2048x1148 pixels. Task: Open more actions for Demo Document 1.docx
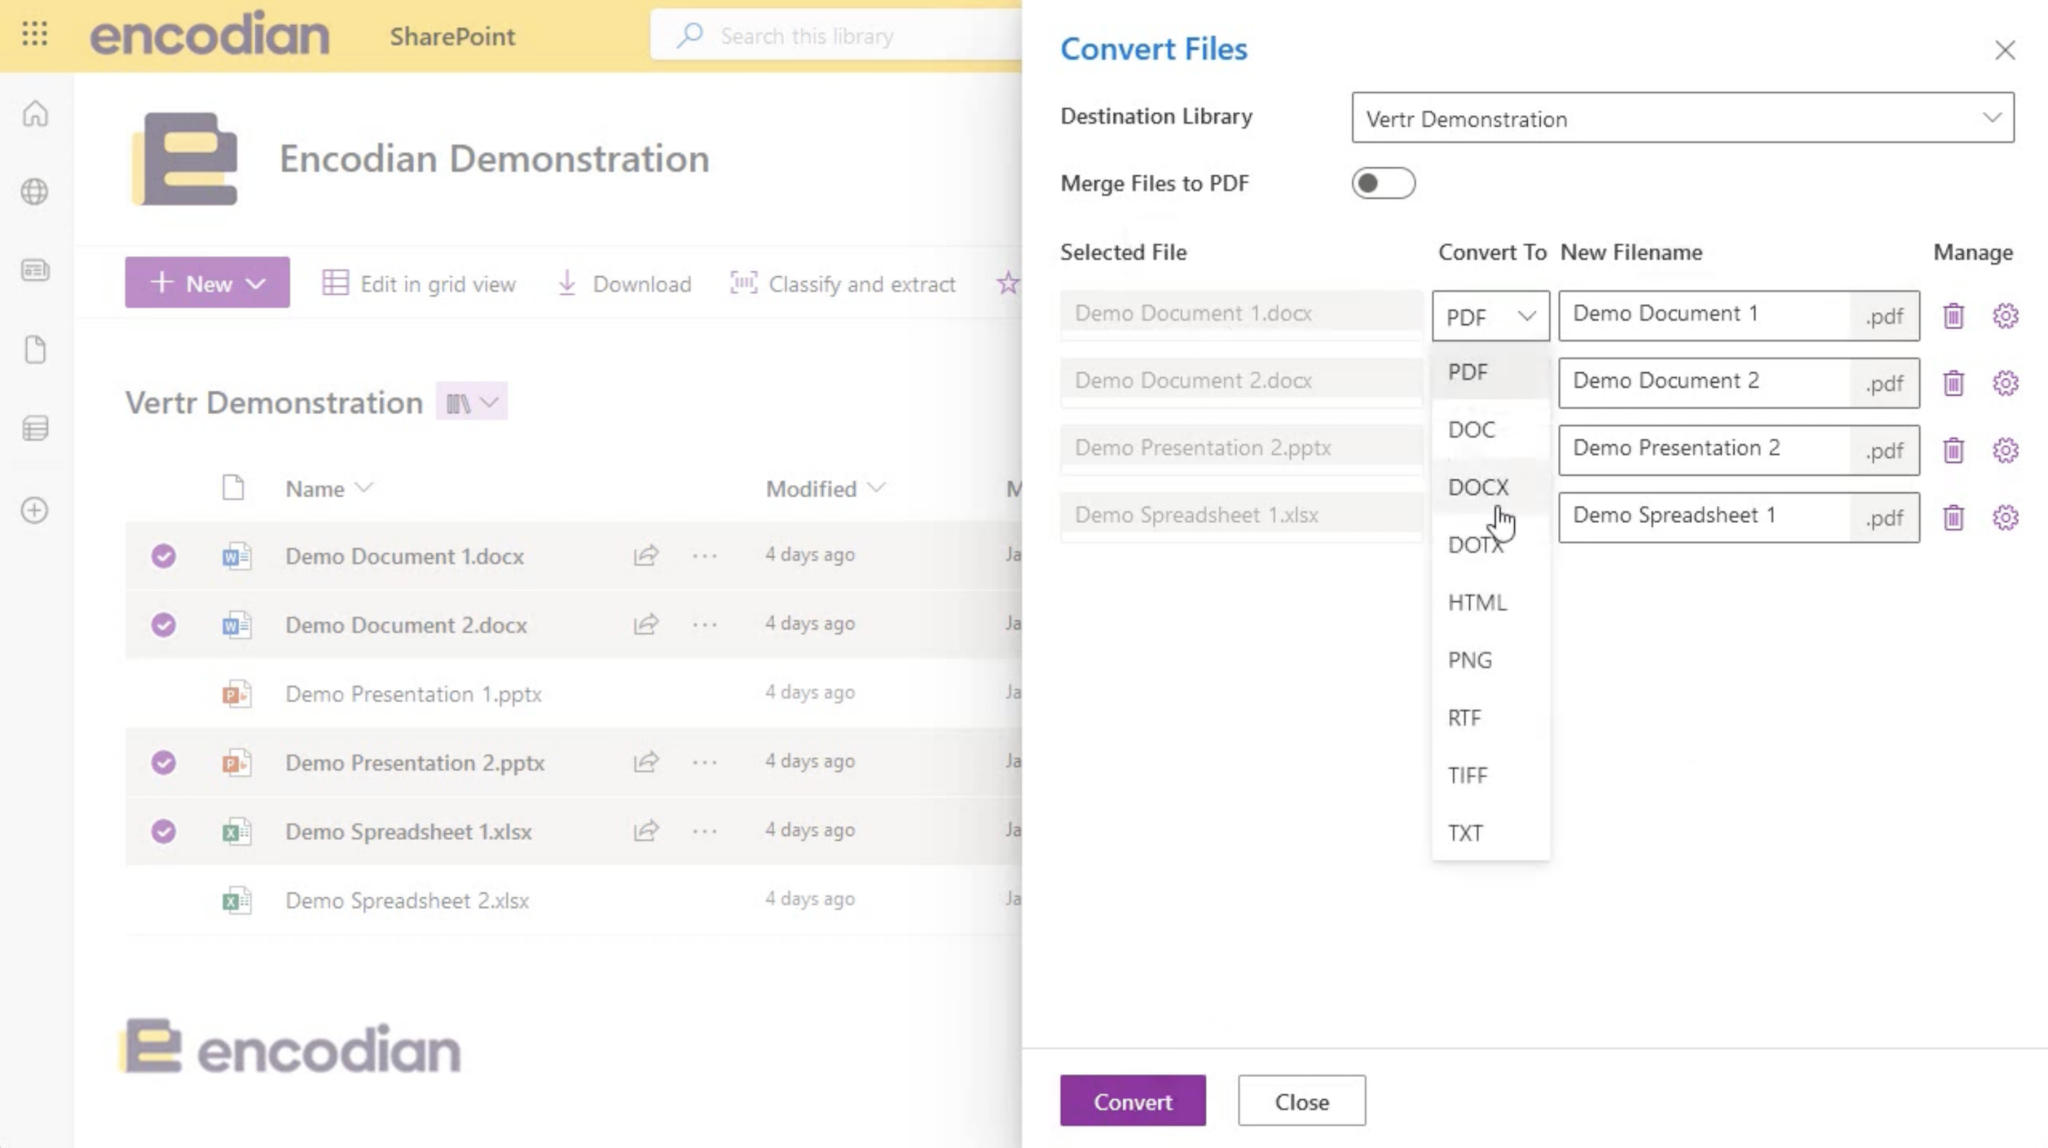pos(705,555)
